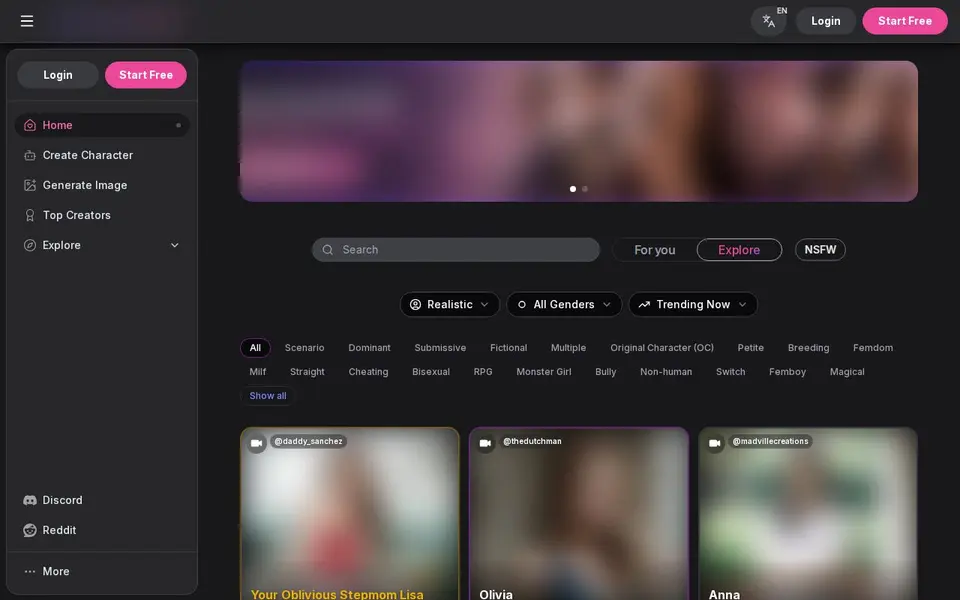This screenshot has height=600, width=960.
Task: Open the language translation selector
Action: tap(769, 21)
